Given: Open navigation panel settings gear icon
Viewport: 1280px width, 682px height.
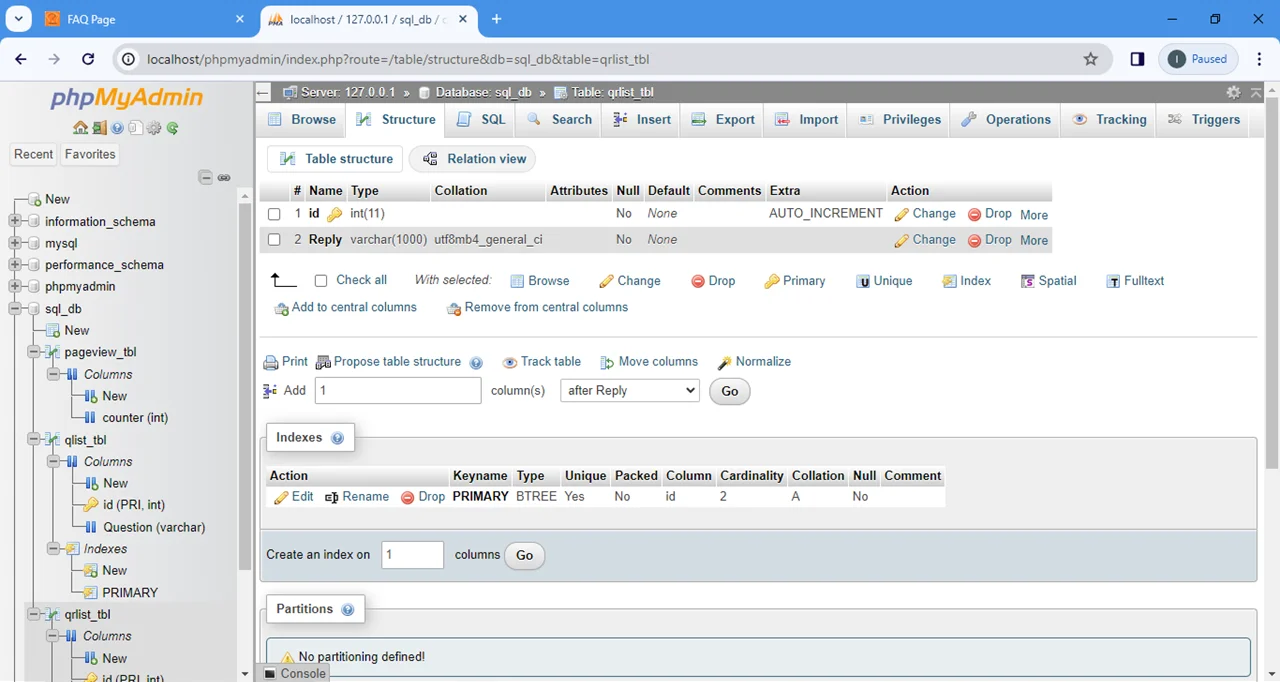Looking at the screenshot, I should (x=154, y=128).
